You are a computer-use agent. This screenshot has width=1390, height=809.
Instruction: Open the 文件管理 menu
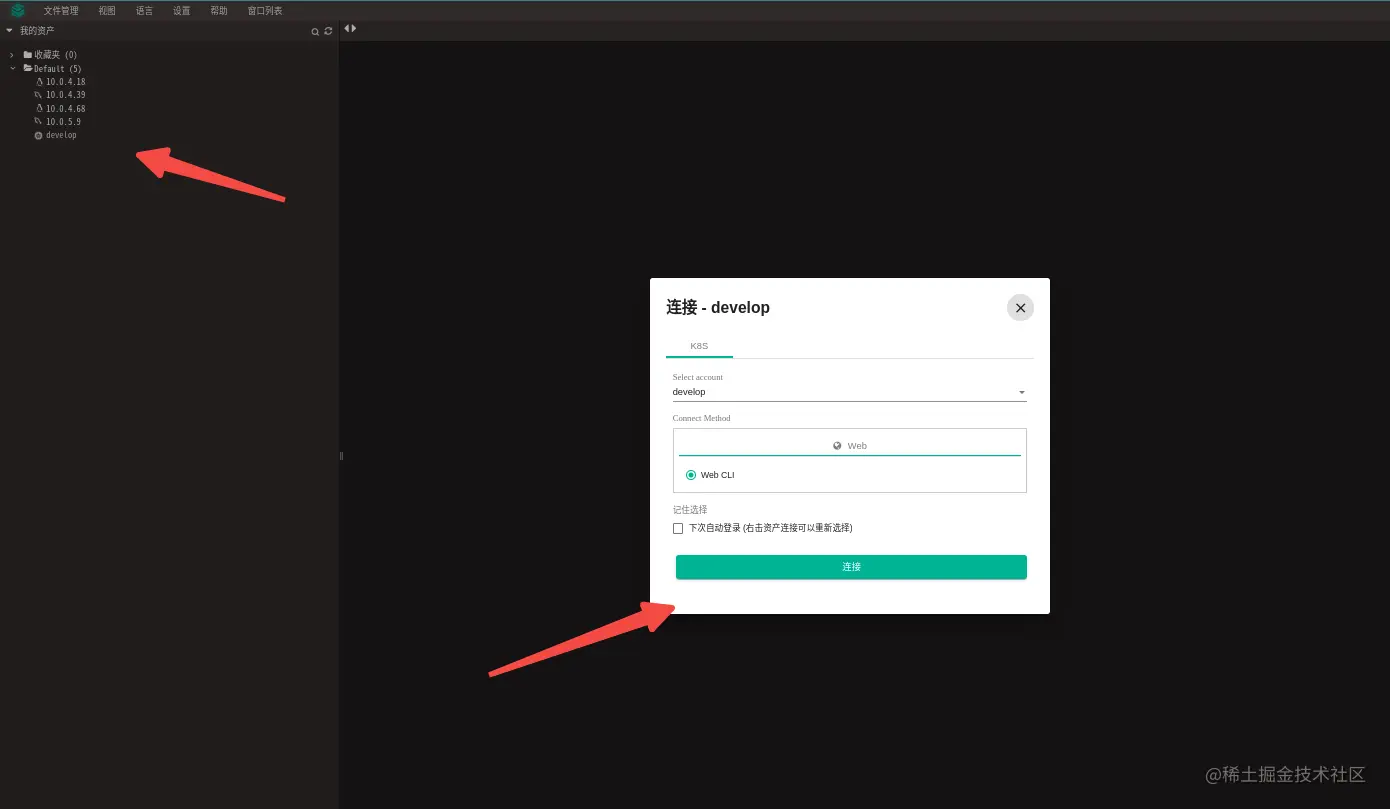click(61, 11)
